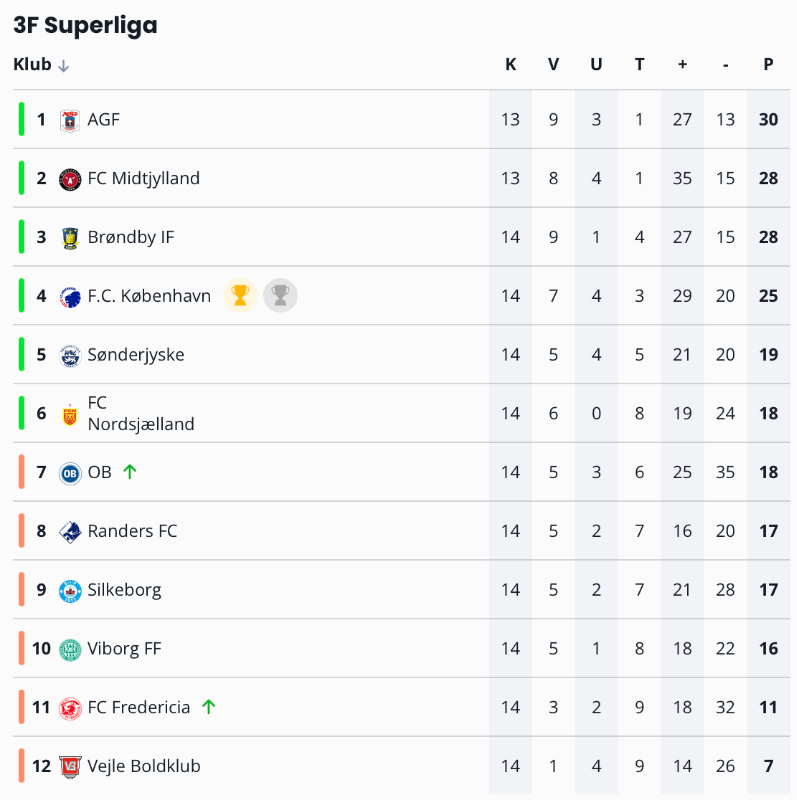The height and width of the screenshot is (800, 797).
Task: Click the silver trophy icon beside F.C. København
Action: point(281,296)
